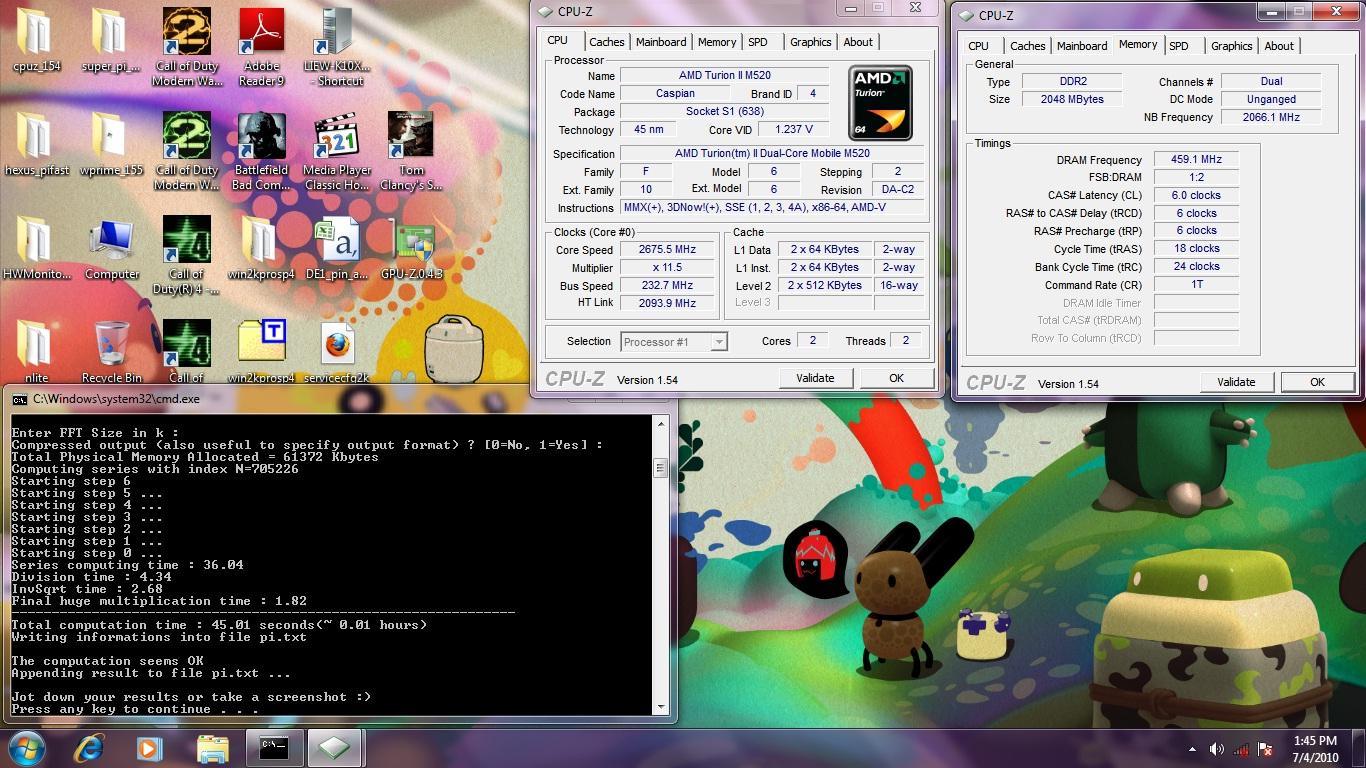The image size is (1366, 768).
Task: Open the Computer desktop icon
Action: pos(111,240)
